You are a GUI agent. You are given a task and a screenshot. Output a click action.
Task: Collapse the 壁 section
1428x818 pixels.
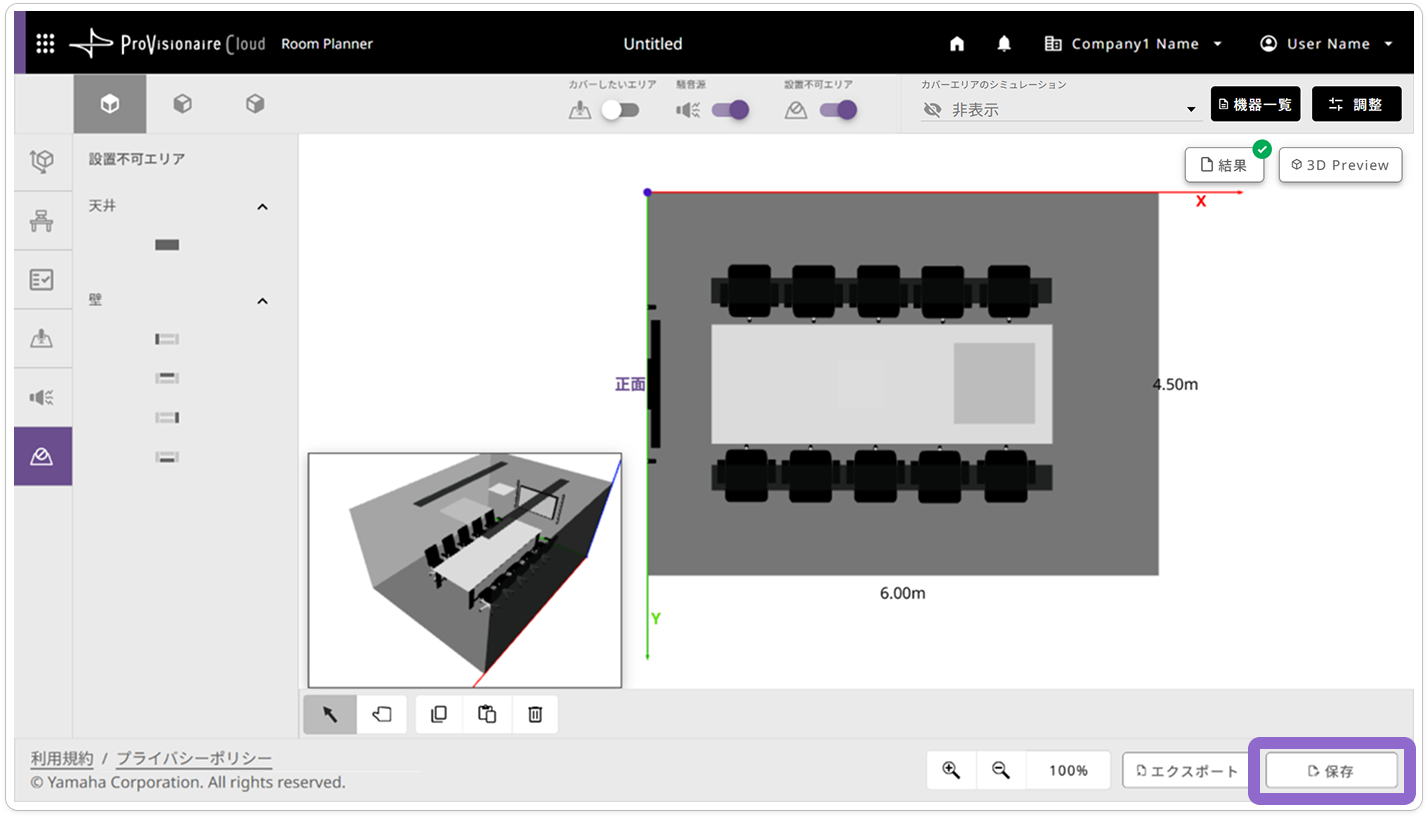262,301
